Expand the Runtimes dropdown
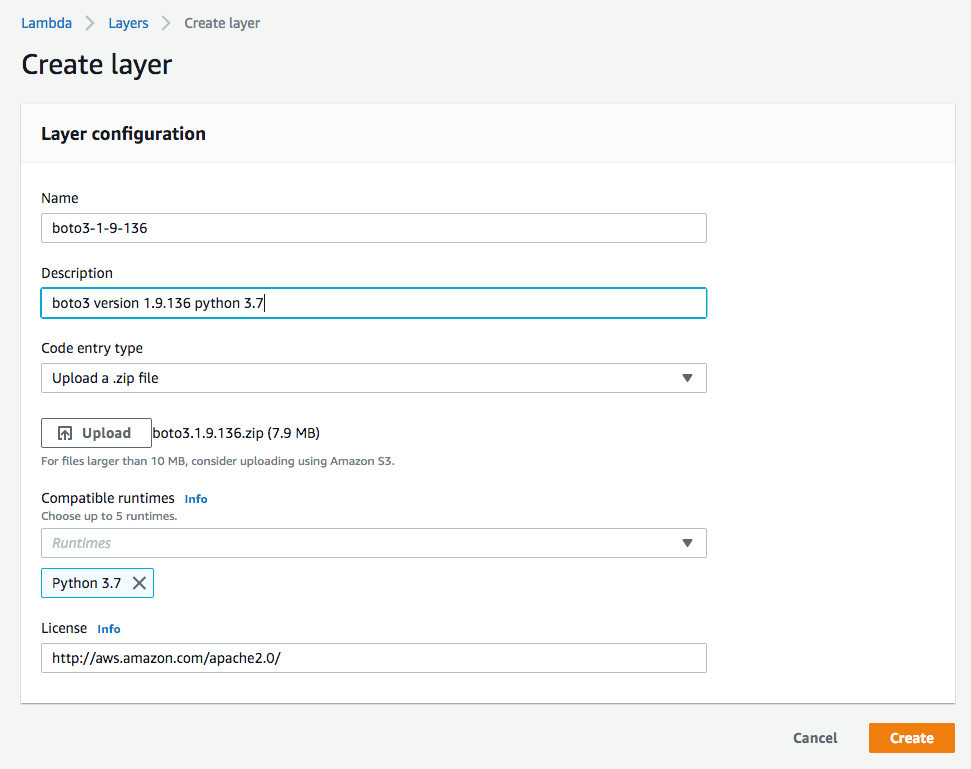The width and height of the screenshot is (971, 769). pyautogui.click(x=373, y=543)
